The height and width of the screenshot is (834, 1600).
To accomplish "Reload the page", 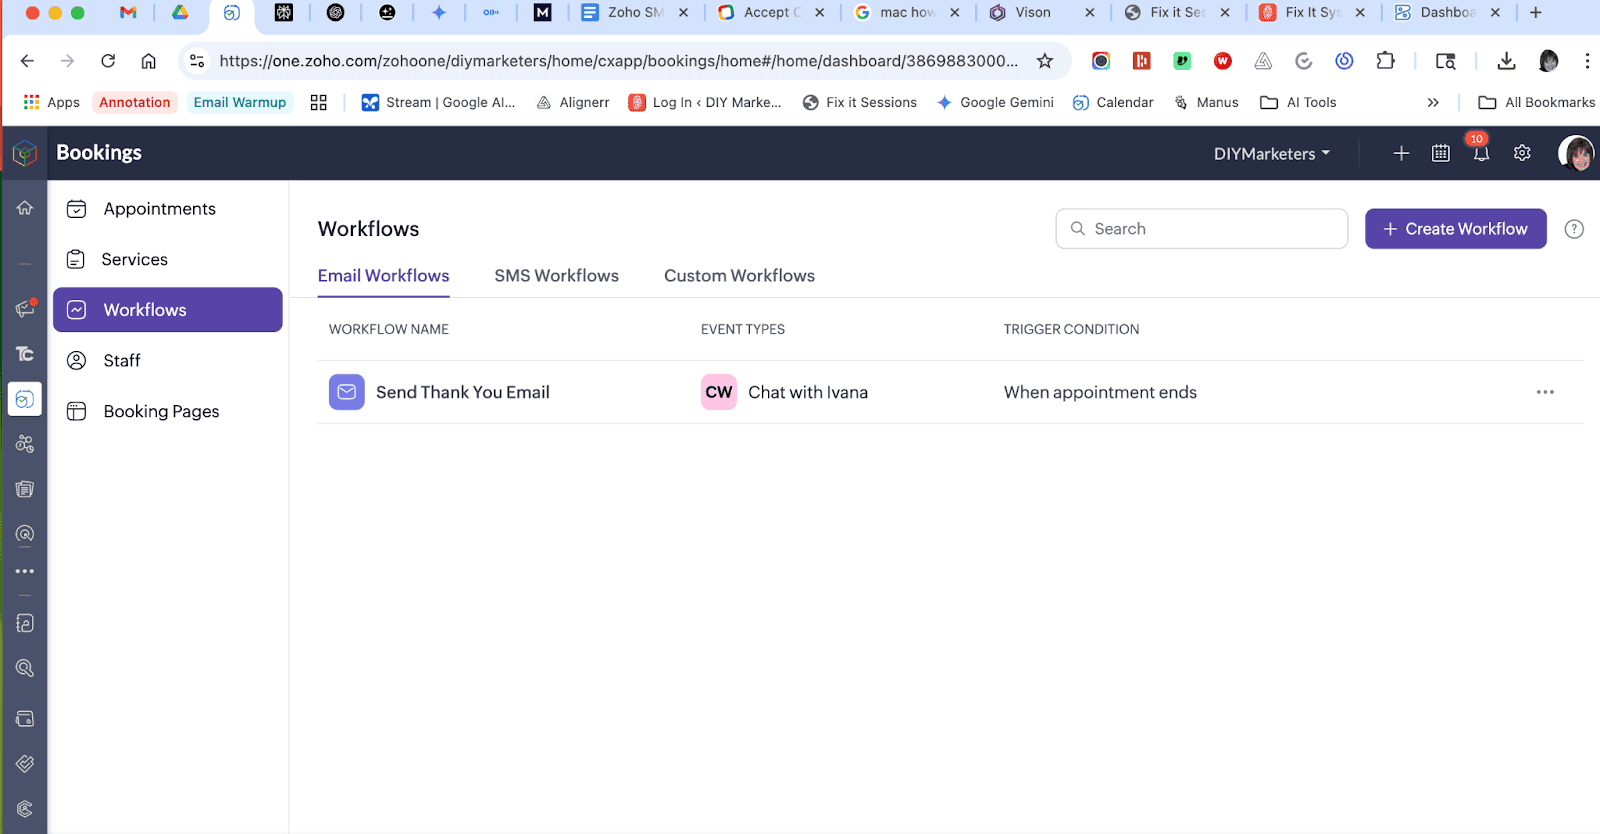I will click(108, 61).
